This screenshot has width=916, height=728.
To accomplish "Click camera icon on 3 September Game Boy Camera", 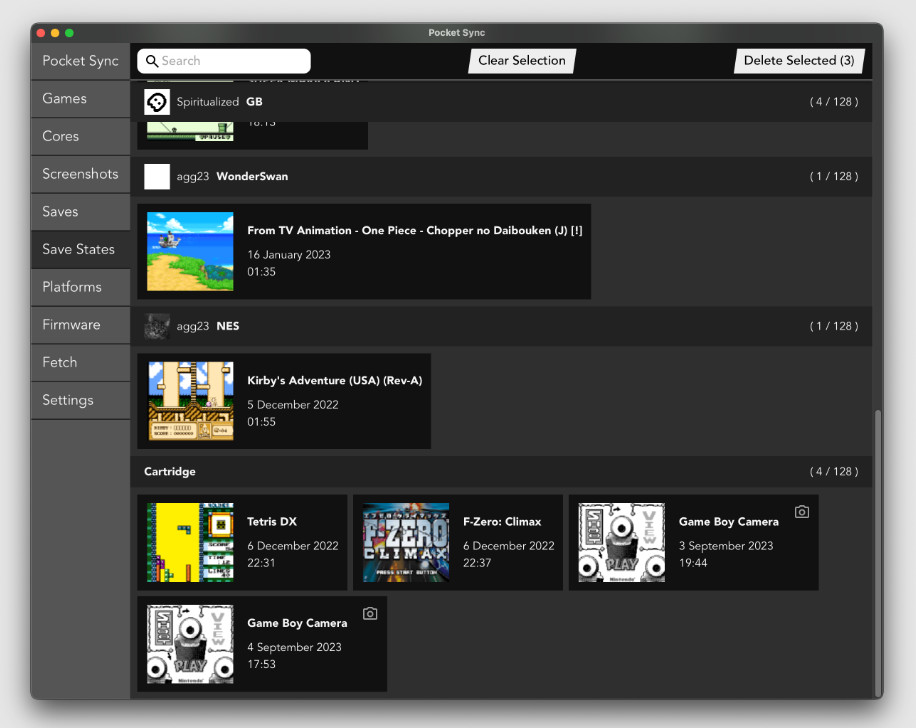I will [x=802, y=512].
